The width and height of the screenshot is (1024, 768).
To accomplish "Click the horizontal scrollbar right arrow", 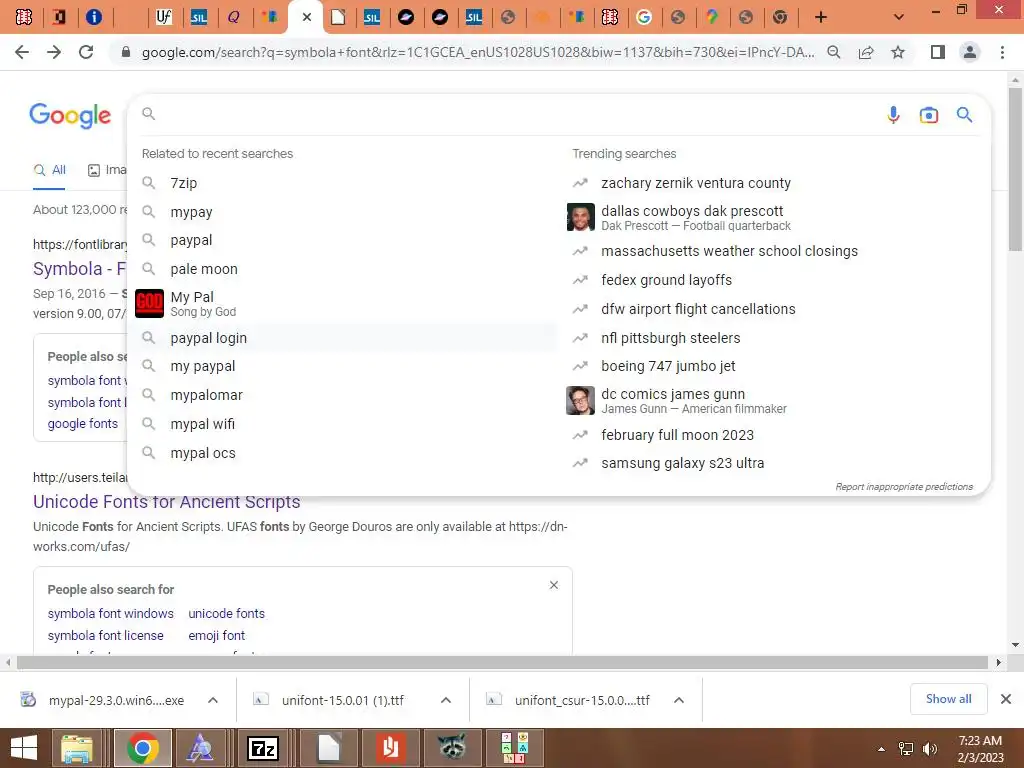I will coord(999,663).
